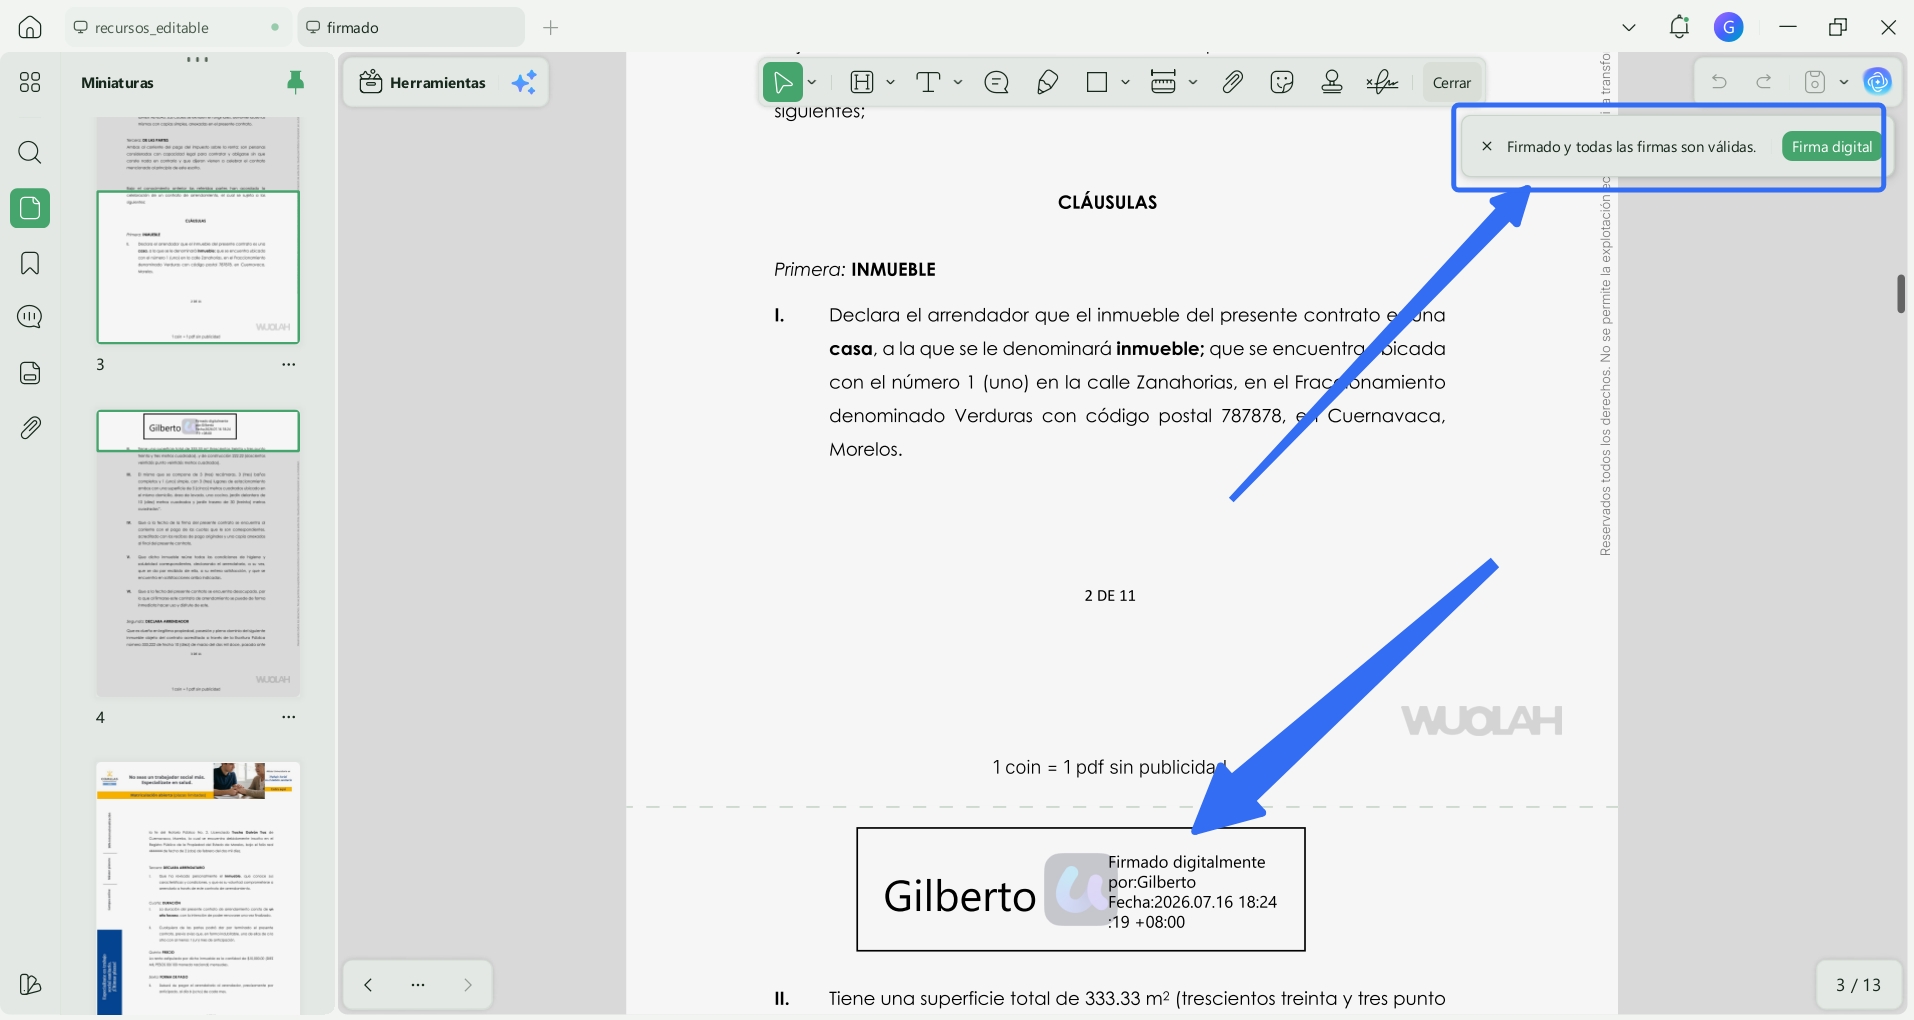Click the Miniaturas panel drag handle dots

pos(198,59)
